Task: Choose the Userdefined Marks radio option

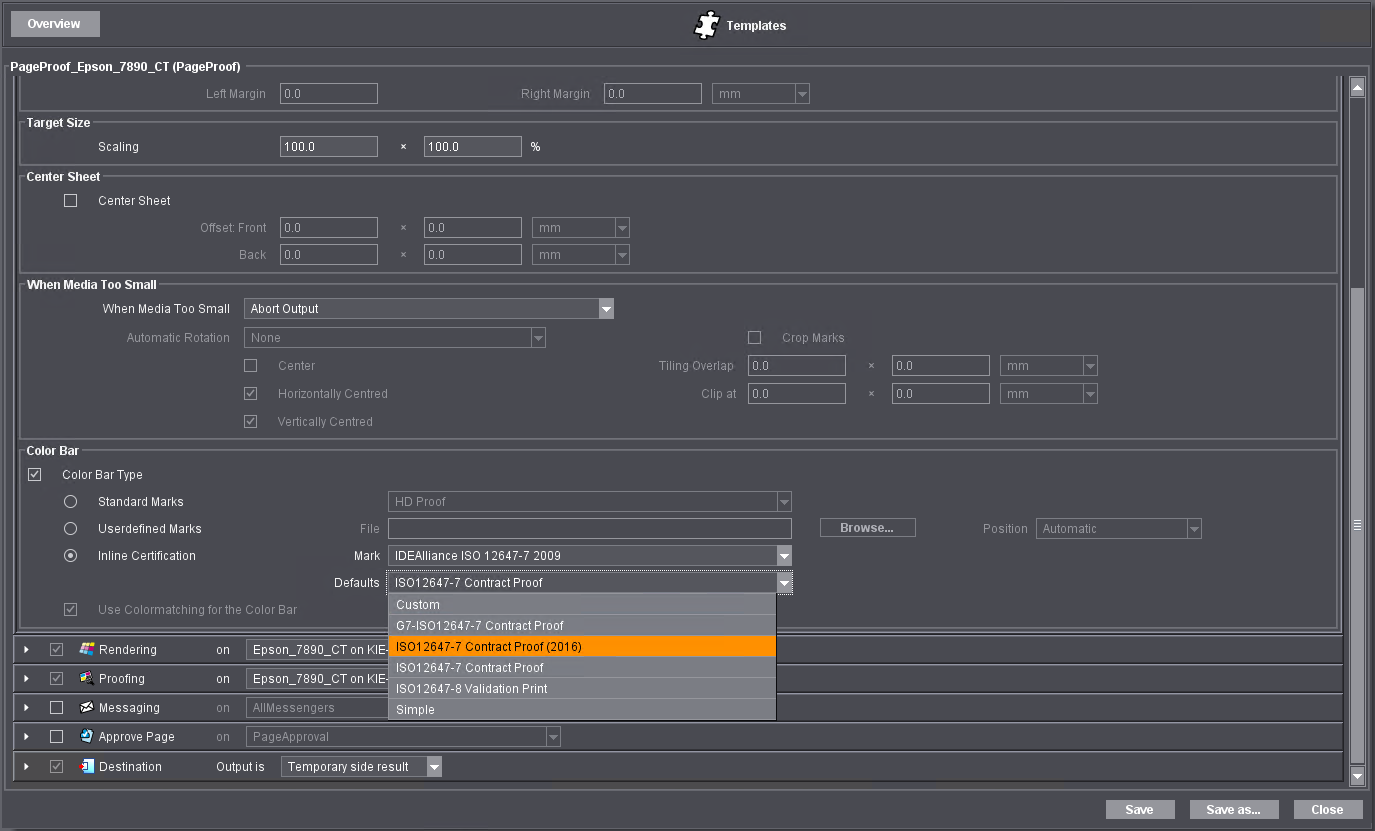Action: pos(70,528)
